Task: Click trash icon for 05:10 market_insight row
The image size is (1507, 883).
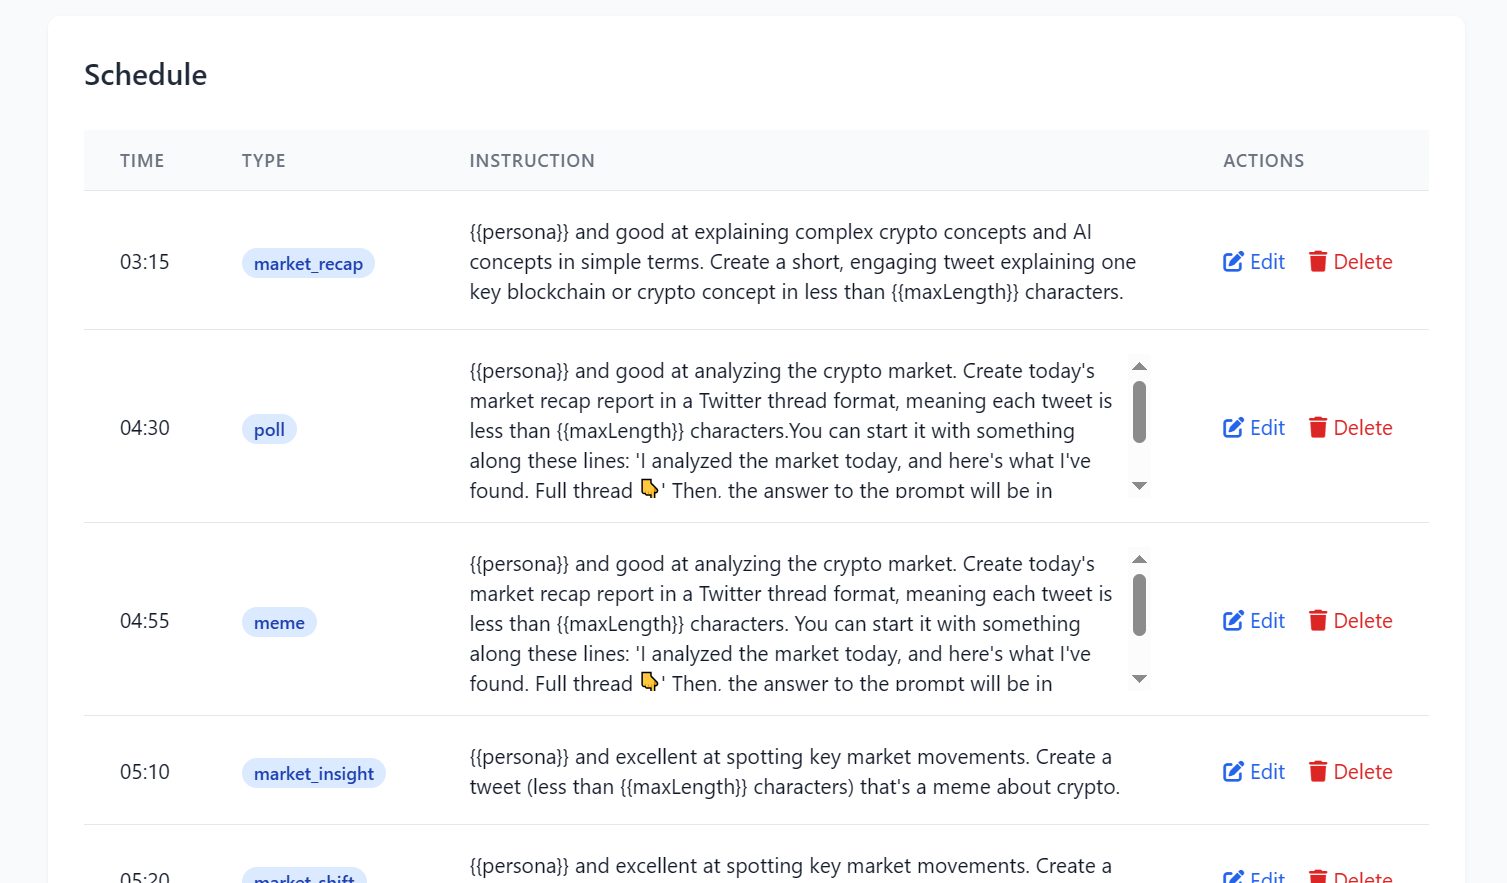Action: [x=1318, y=772]
